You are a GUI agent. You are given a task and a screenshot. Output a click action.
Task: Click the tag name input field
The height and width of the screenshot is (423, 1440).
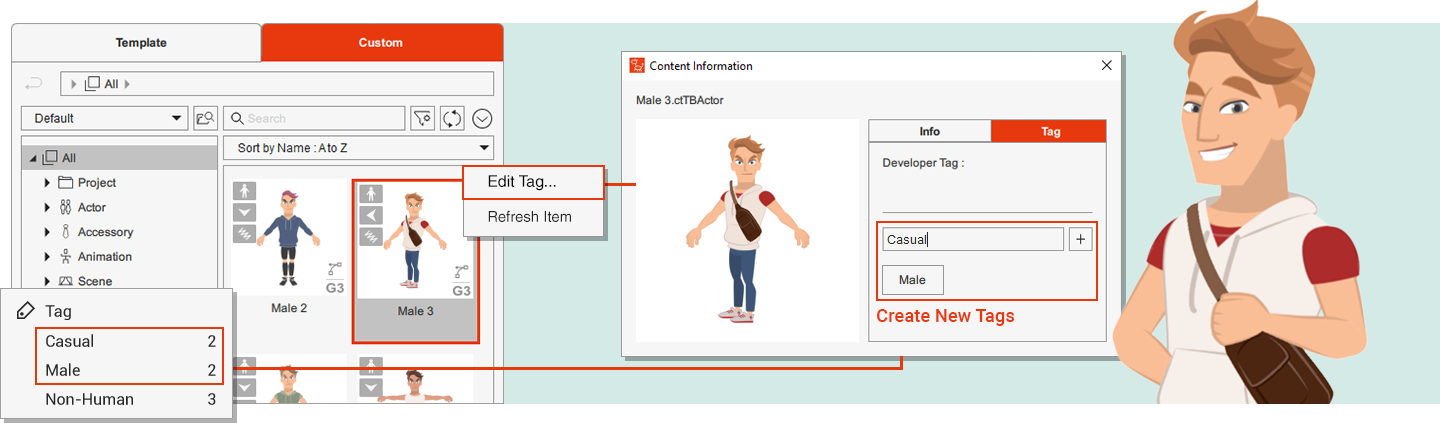[972, 239]
